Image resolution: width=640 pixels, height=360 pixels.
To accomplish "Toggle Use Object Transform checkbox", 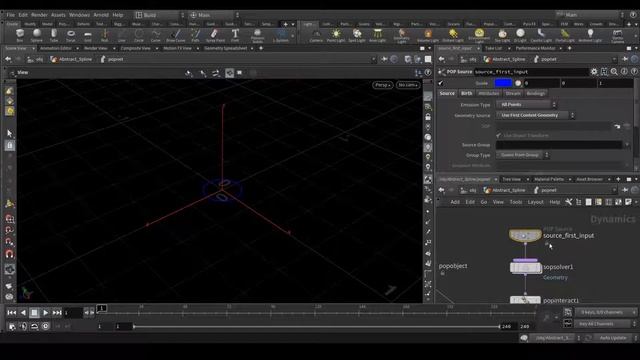I will point(498,135).
